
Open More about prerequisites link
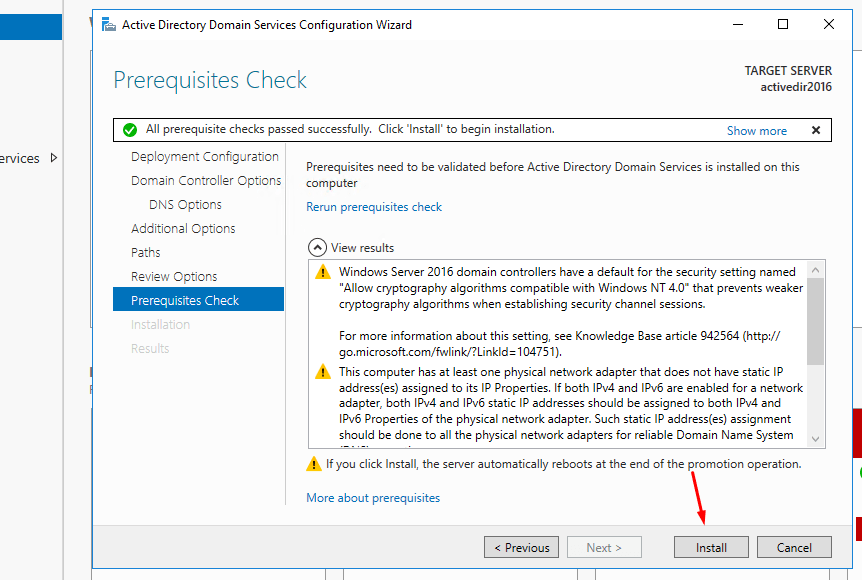pos(373,498)
